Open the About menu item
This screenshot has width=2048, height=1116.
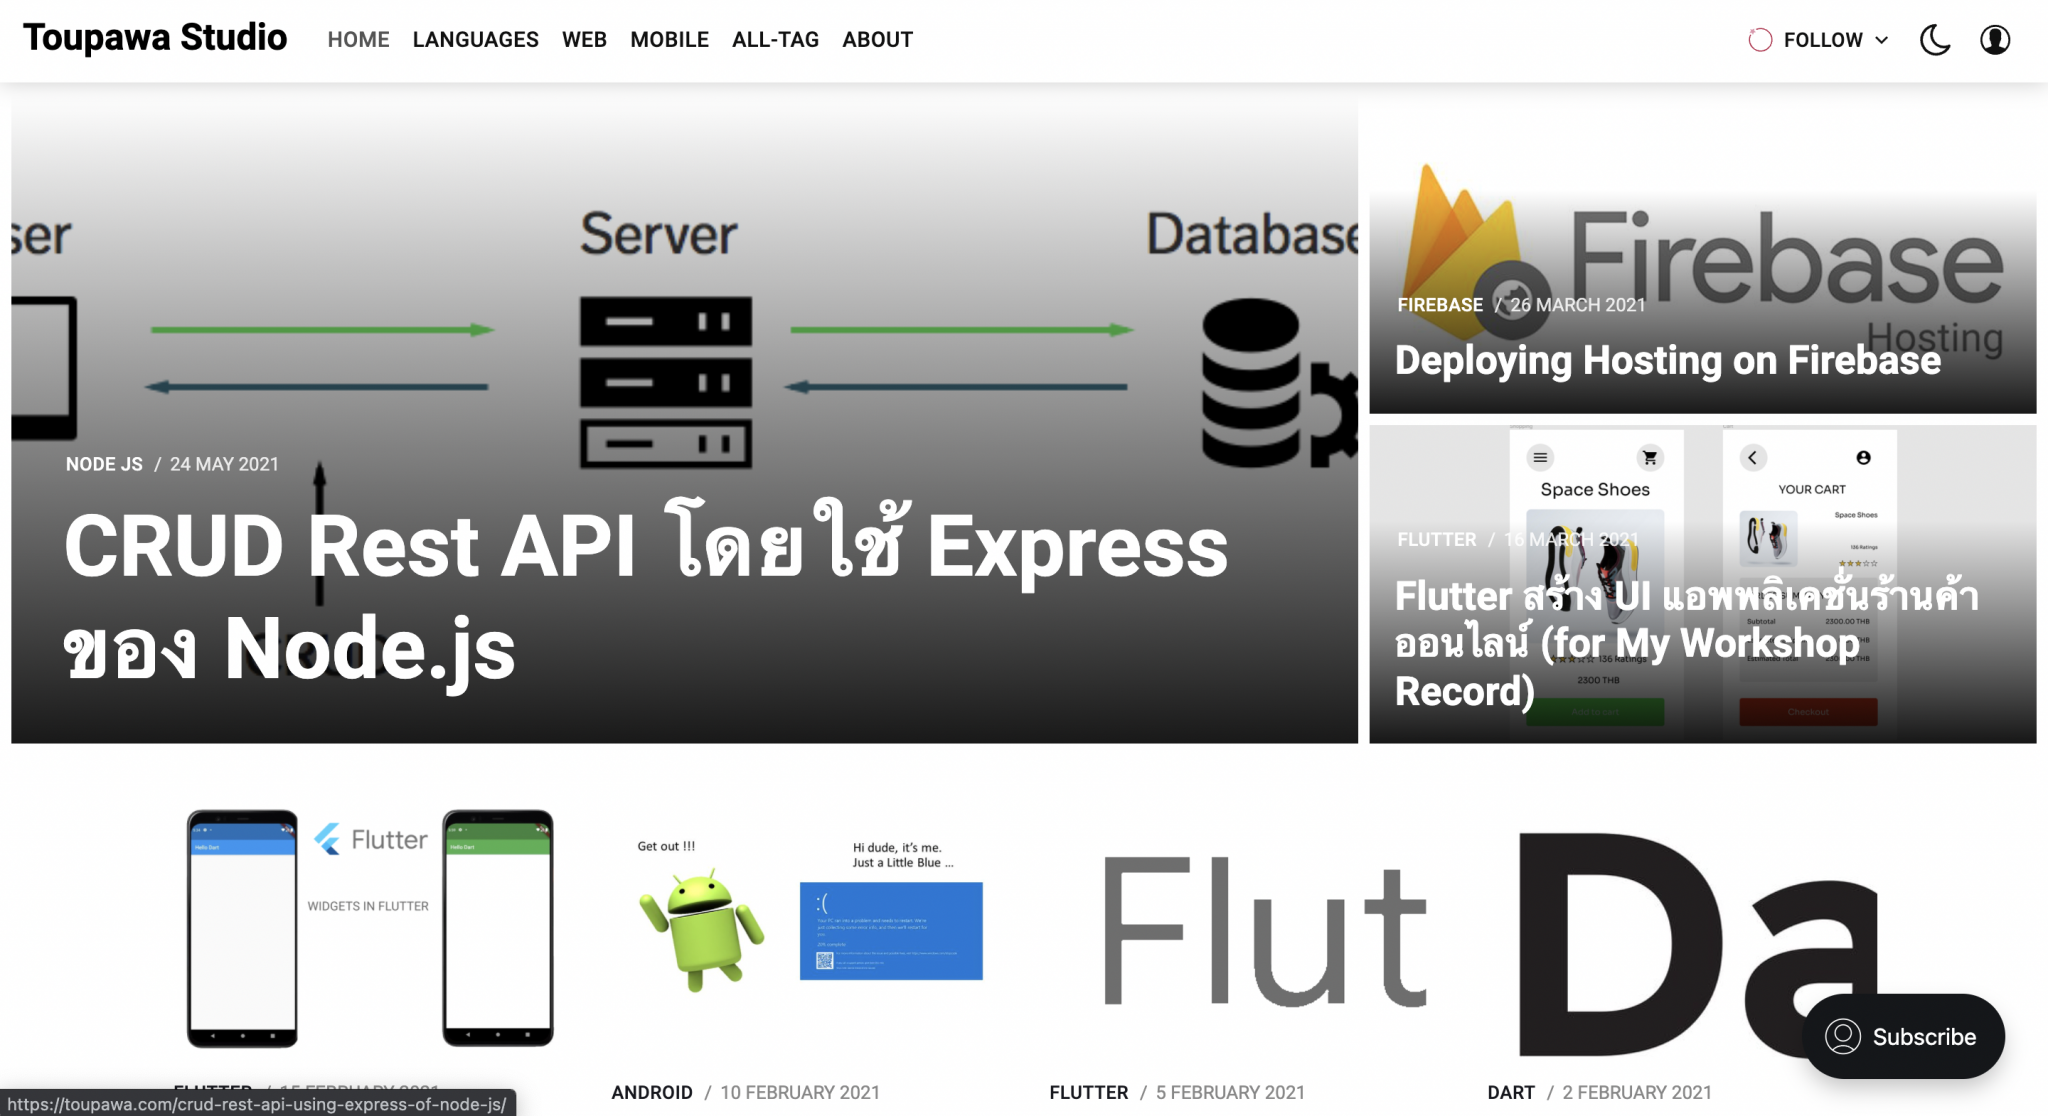877,40
